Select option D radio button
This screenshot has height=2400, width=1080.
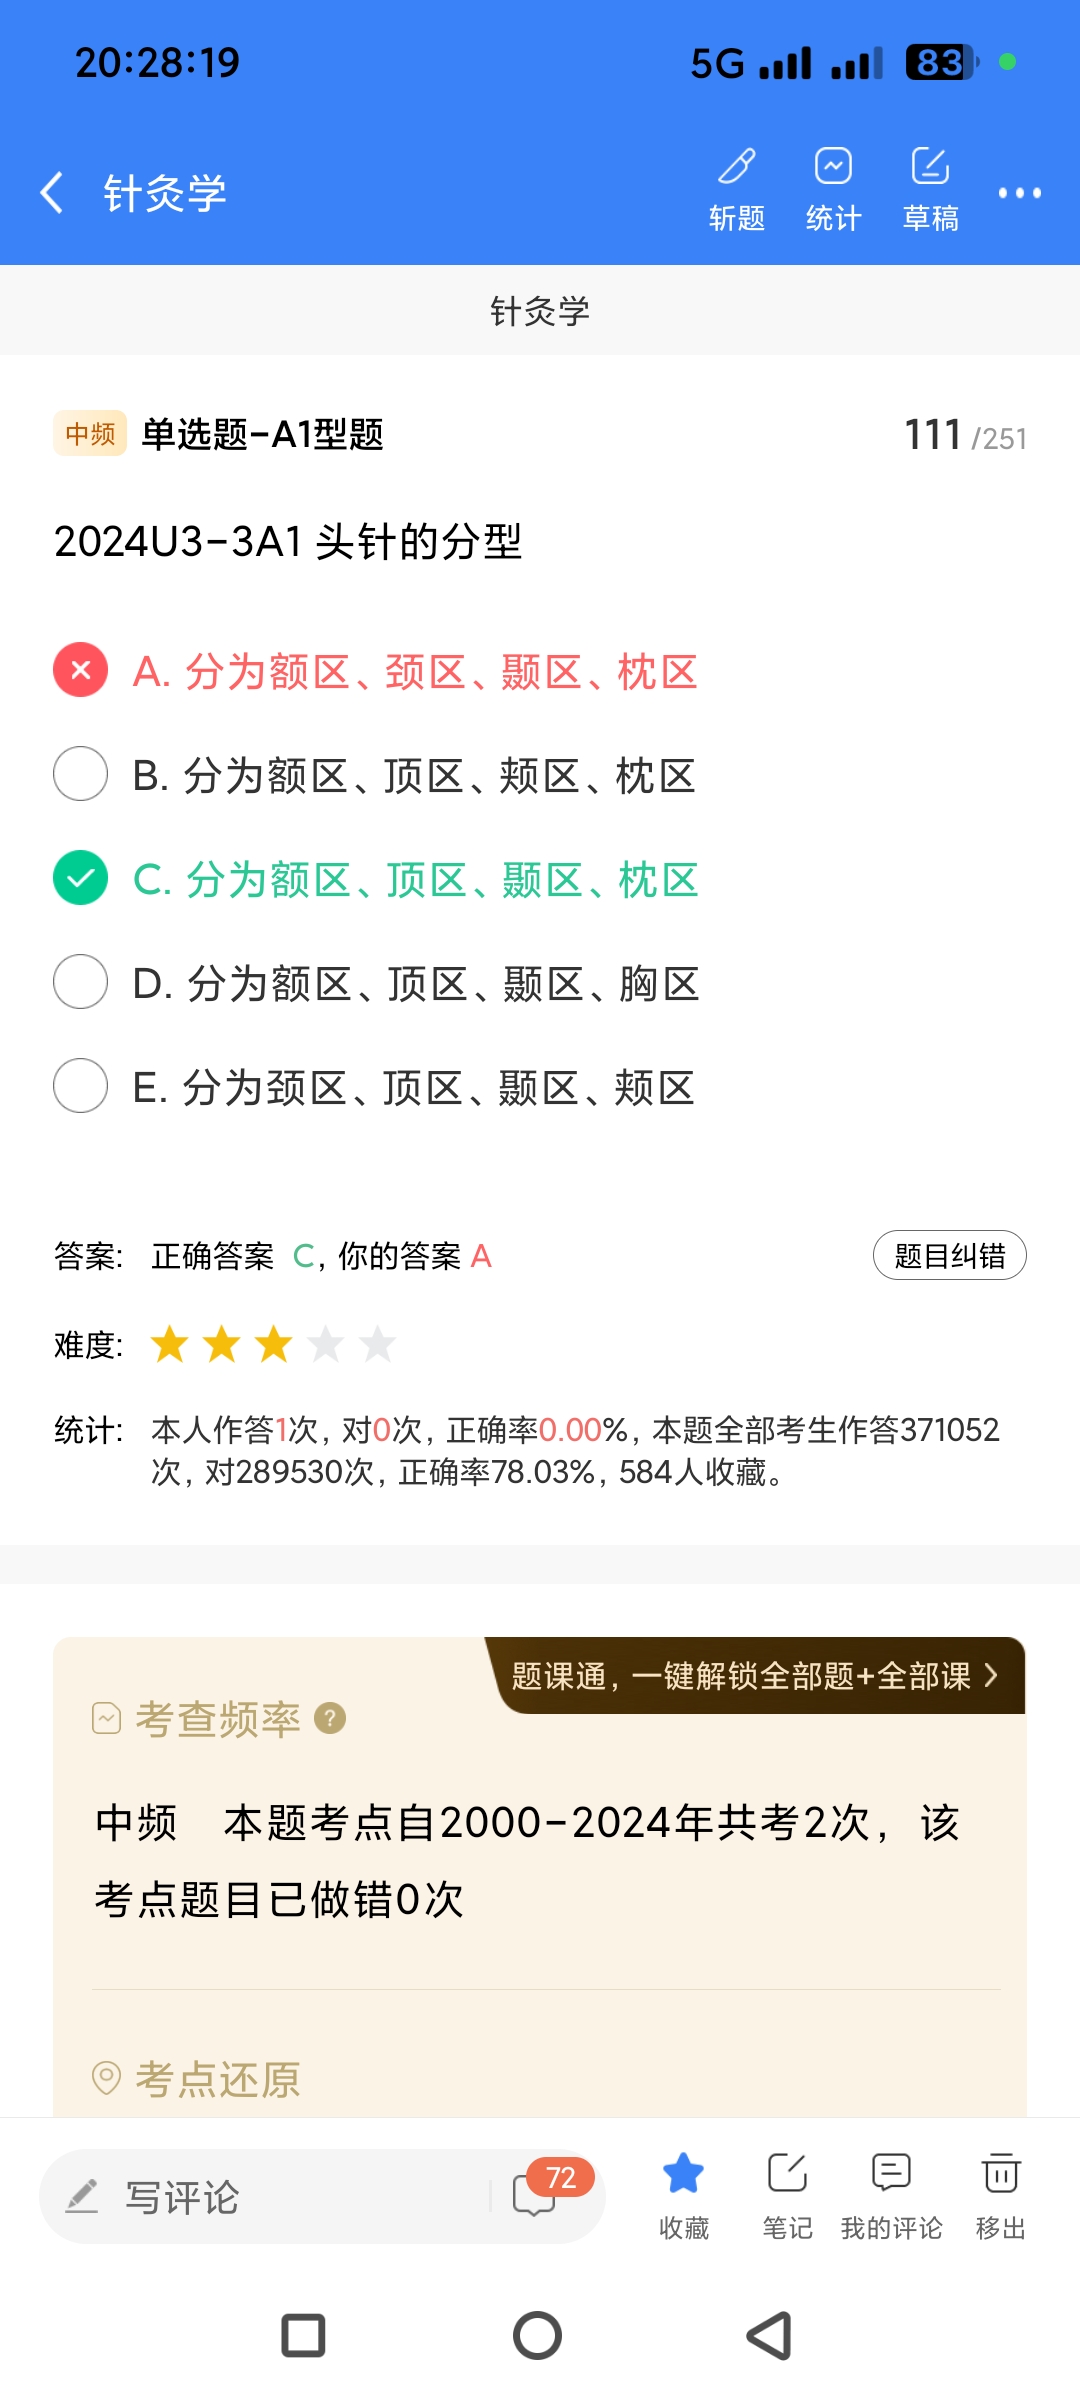81,982
